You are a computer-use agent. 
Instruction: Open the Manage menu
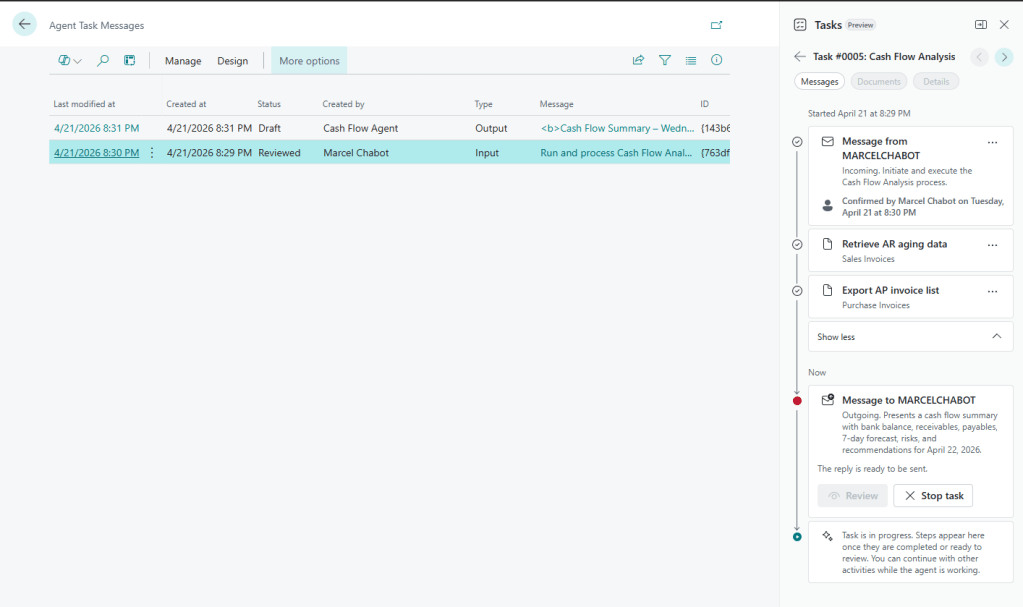(x=183, y=61)
